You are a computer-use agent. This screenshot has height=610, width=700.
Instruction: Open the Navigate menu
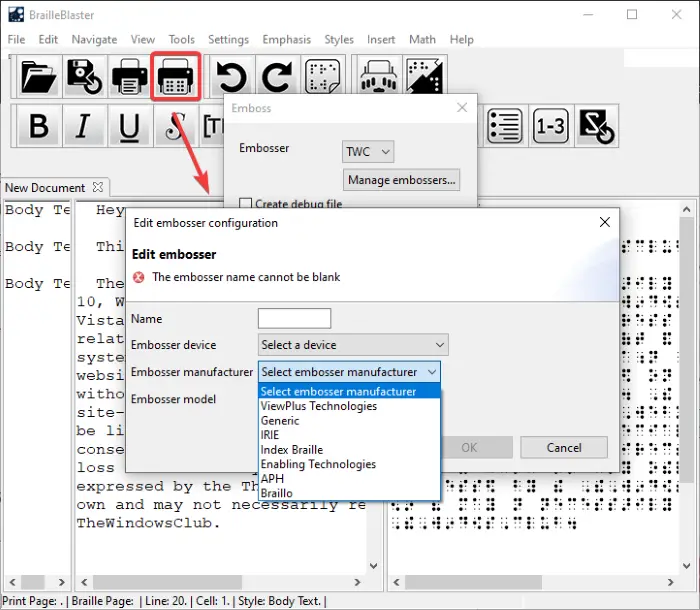coord(94,39)
